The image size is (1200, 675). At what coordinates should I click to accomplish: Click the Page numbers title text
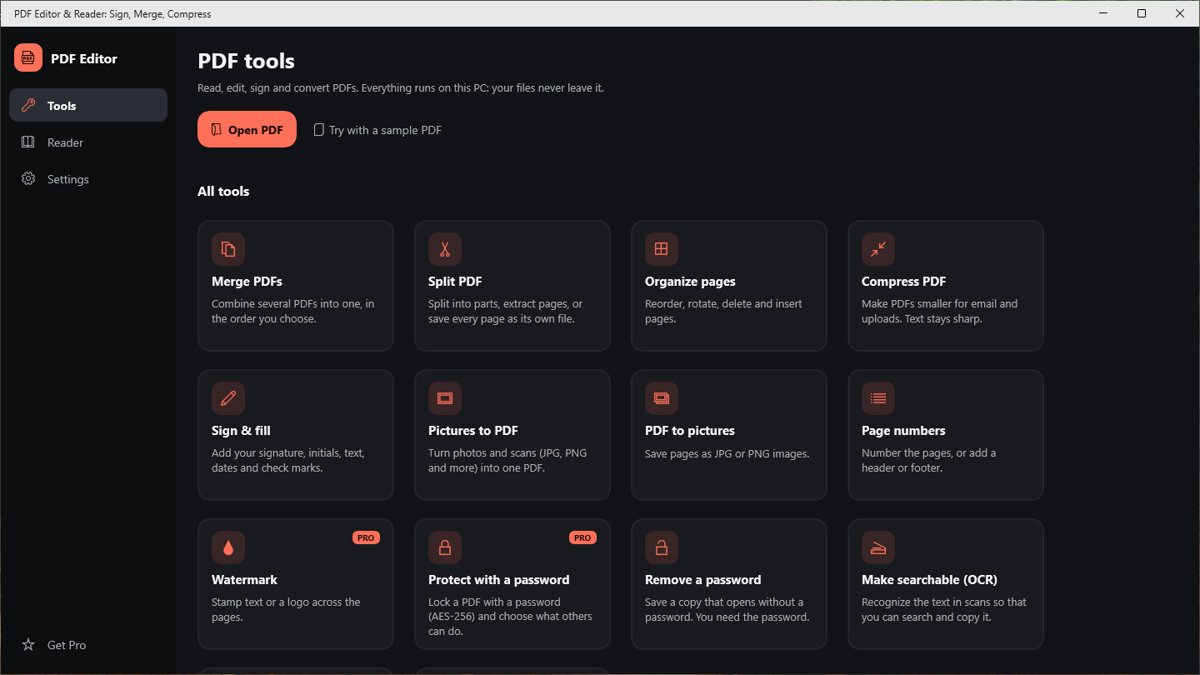[x=904, y=431]
